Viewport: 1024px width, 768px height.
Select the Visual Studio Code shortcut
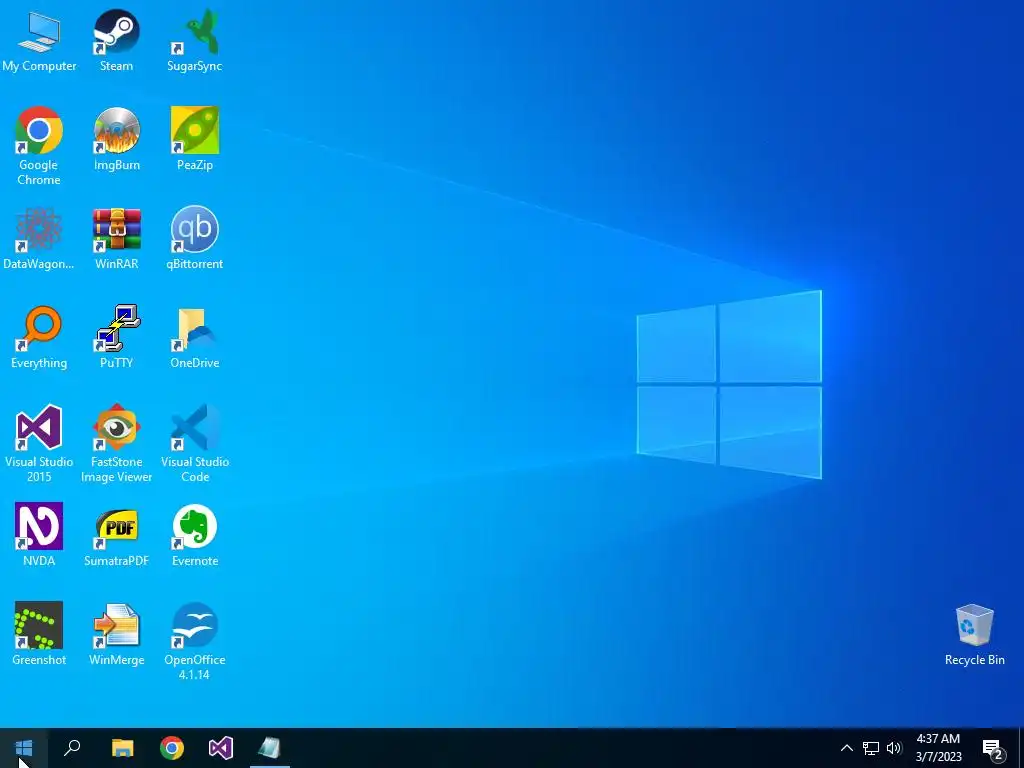click(195, 443)
